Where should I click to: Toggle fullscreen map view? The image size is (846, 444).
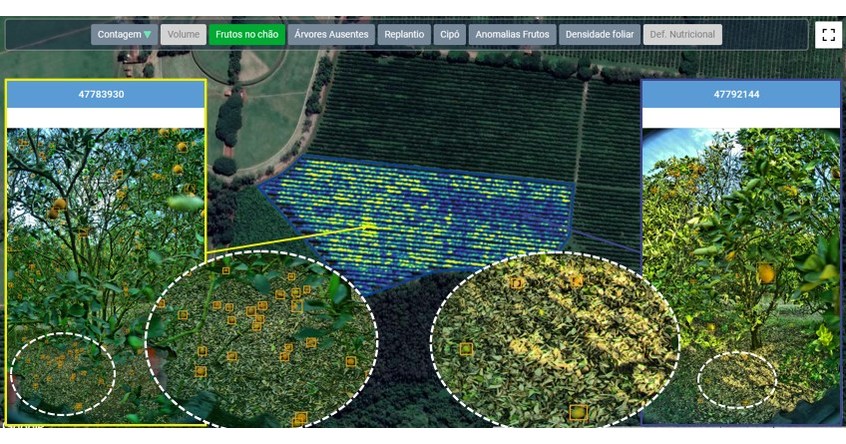(x=828, y=35)
